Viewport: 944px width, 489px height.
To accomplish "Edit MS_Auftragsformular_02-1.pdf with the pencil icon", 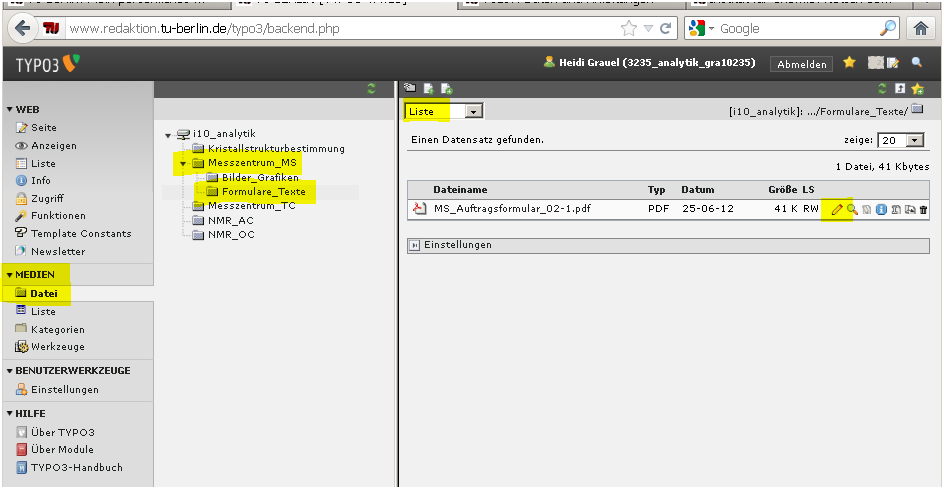I will click(x=837, y=210).
